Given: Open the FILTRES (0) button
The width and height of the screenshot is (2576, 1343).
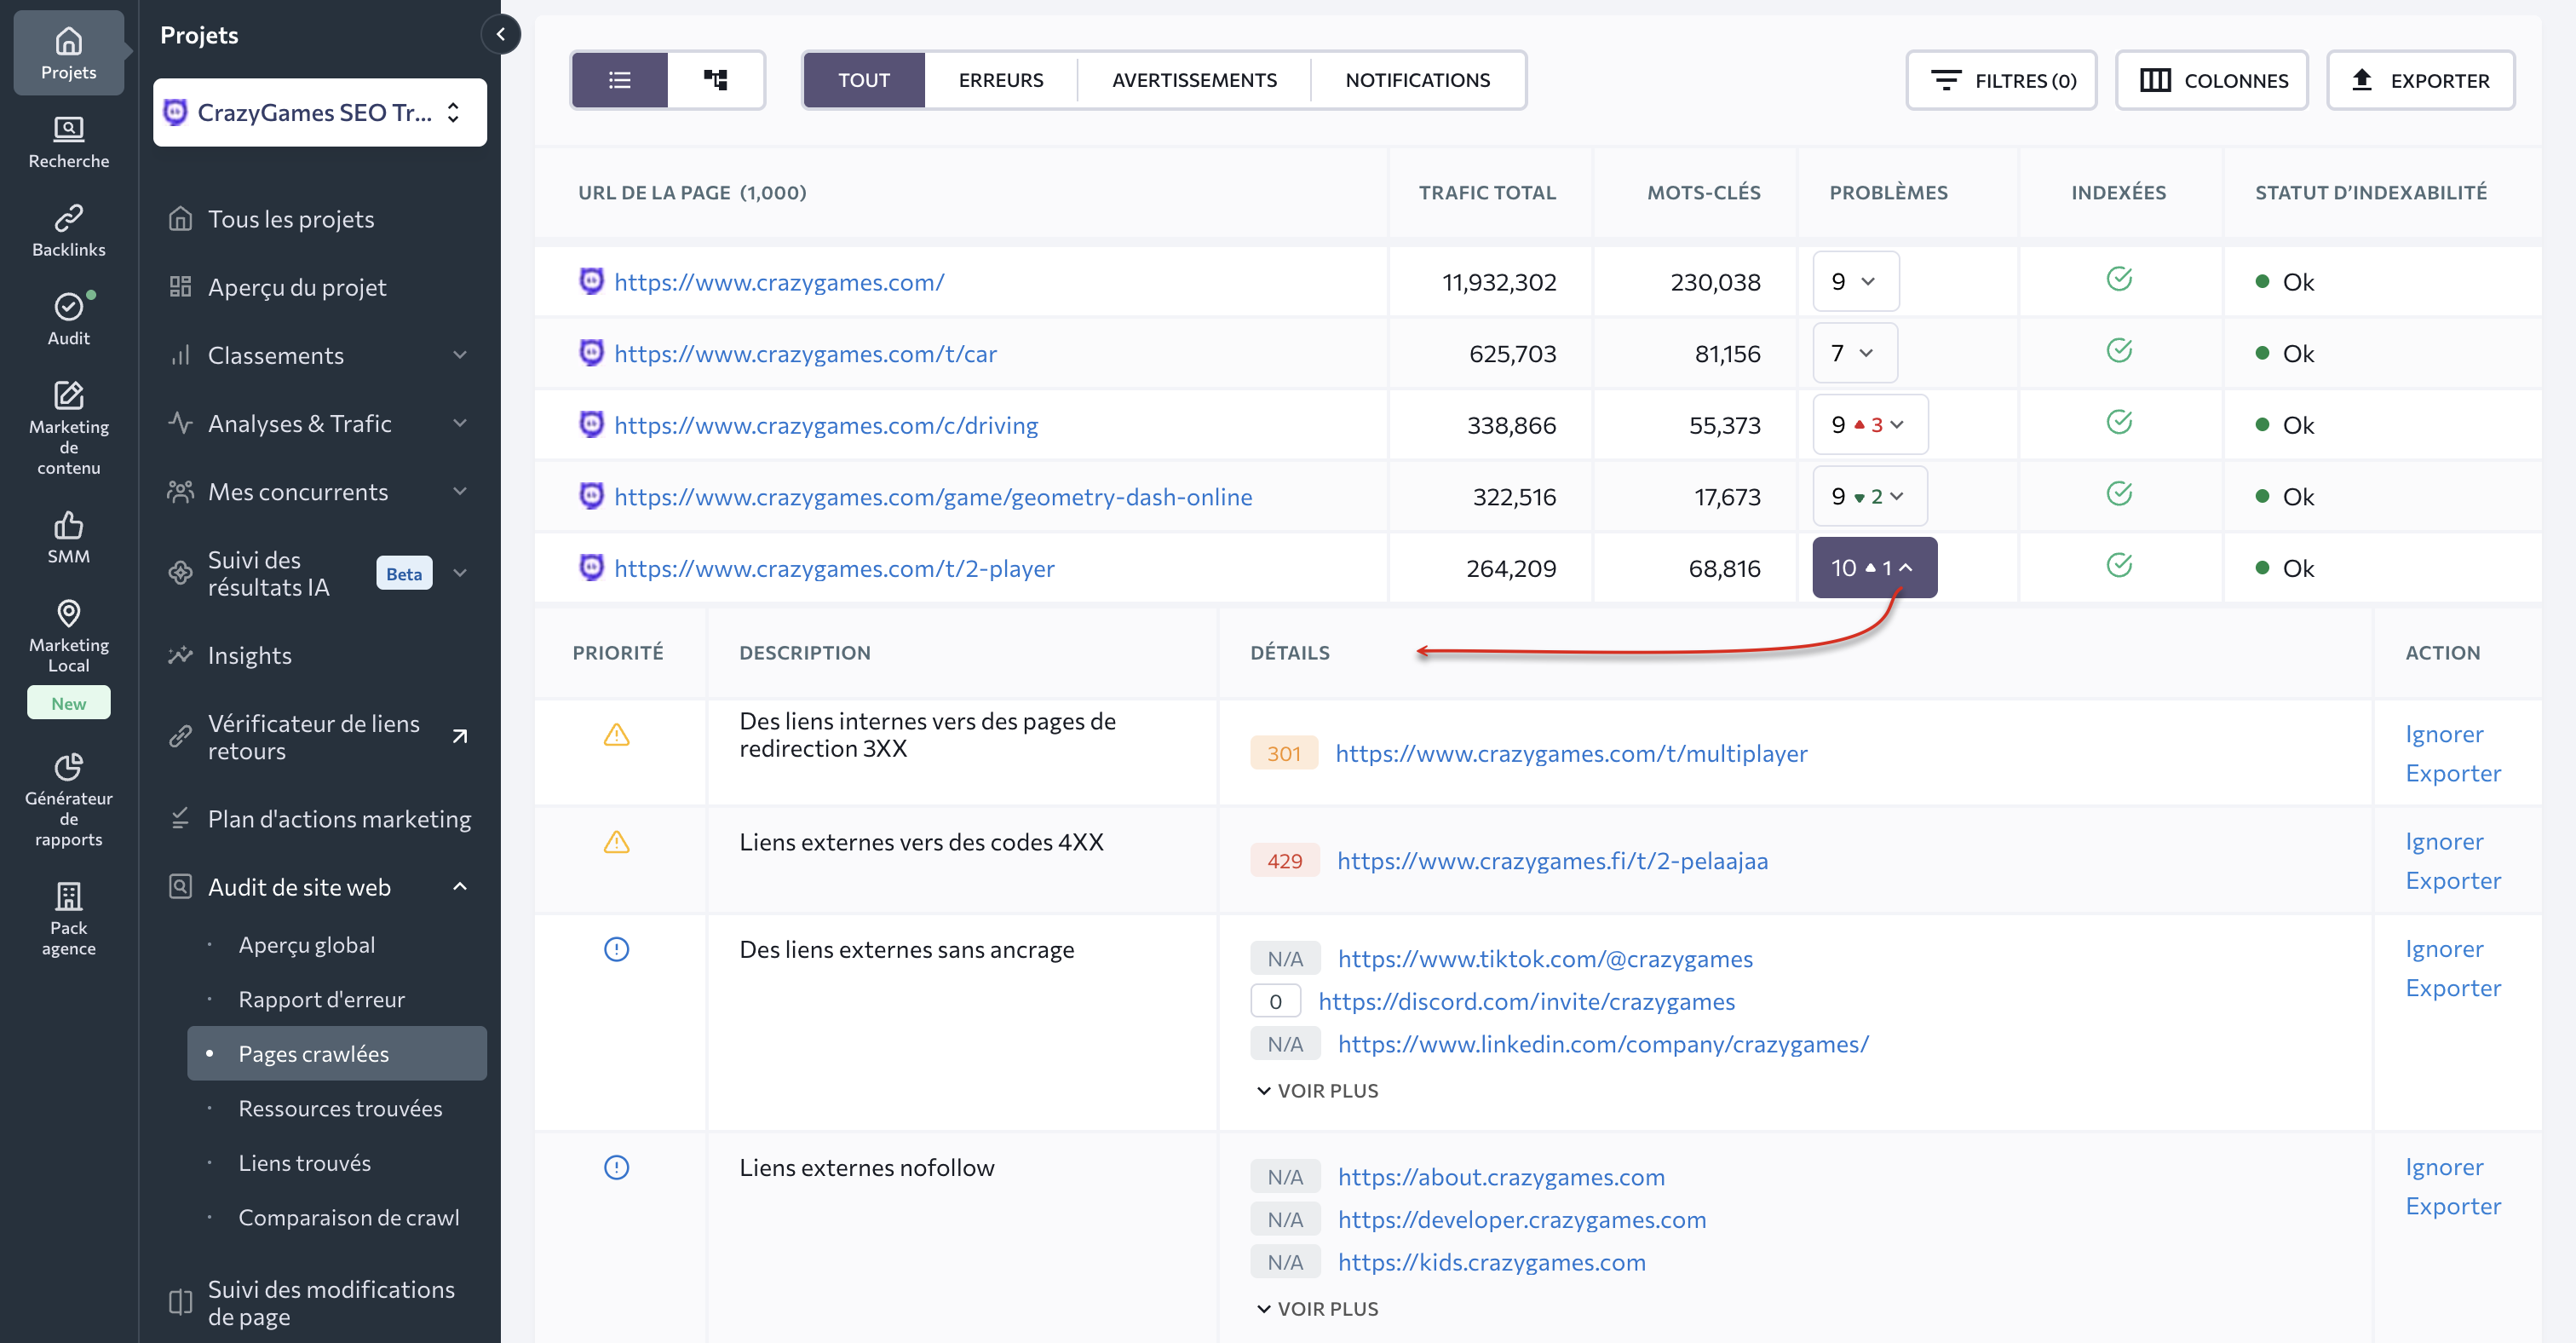Looking at the screenshot, I should tap(2001, 80).
